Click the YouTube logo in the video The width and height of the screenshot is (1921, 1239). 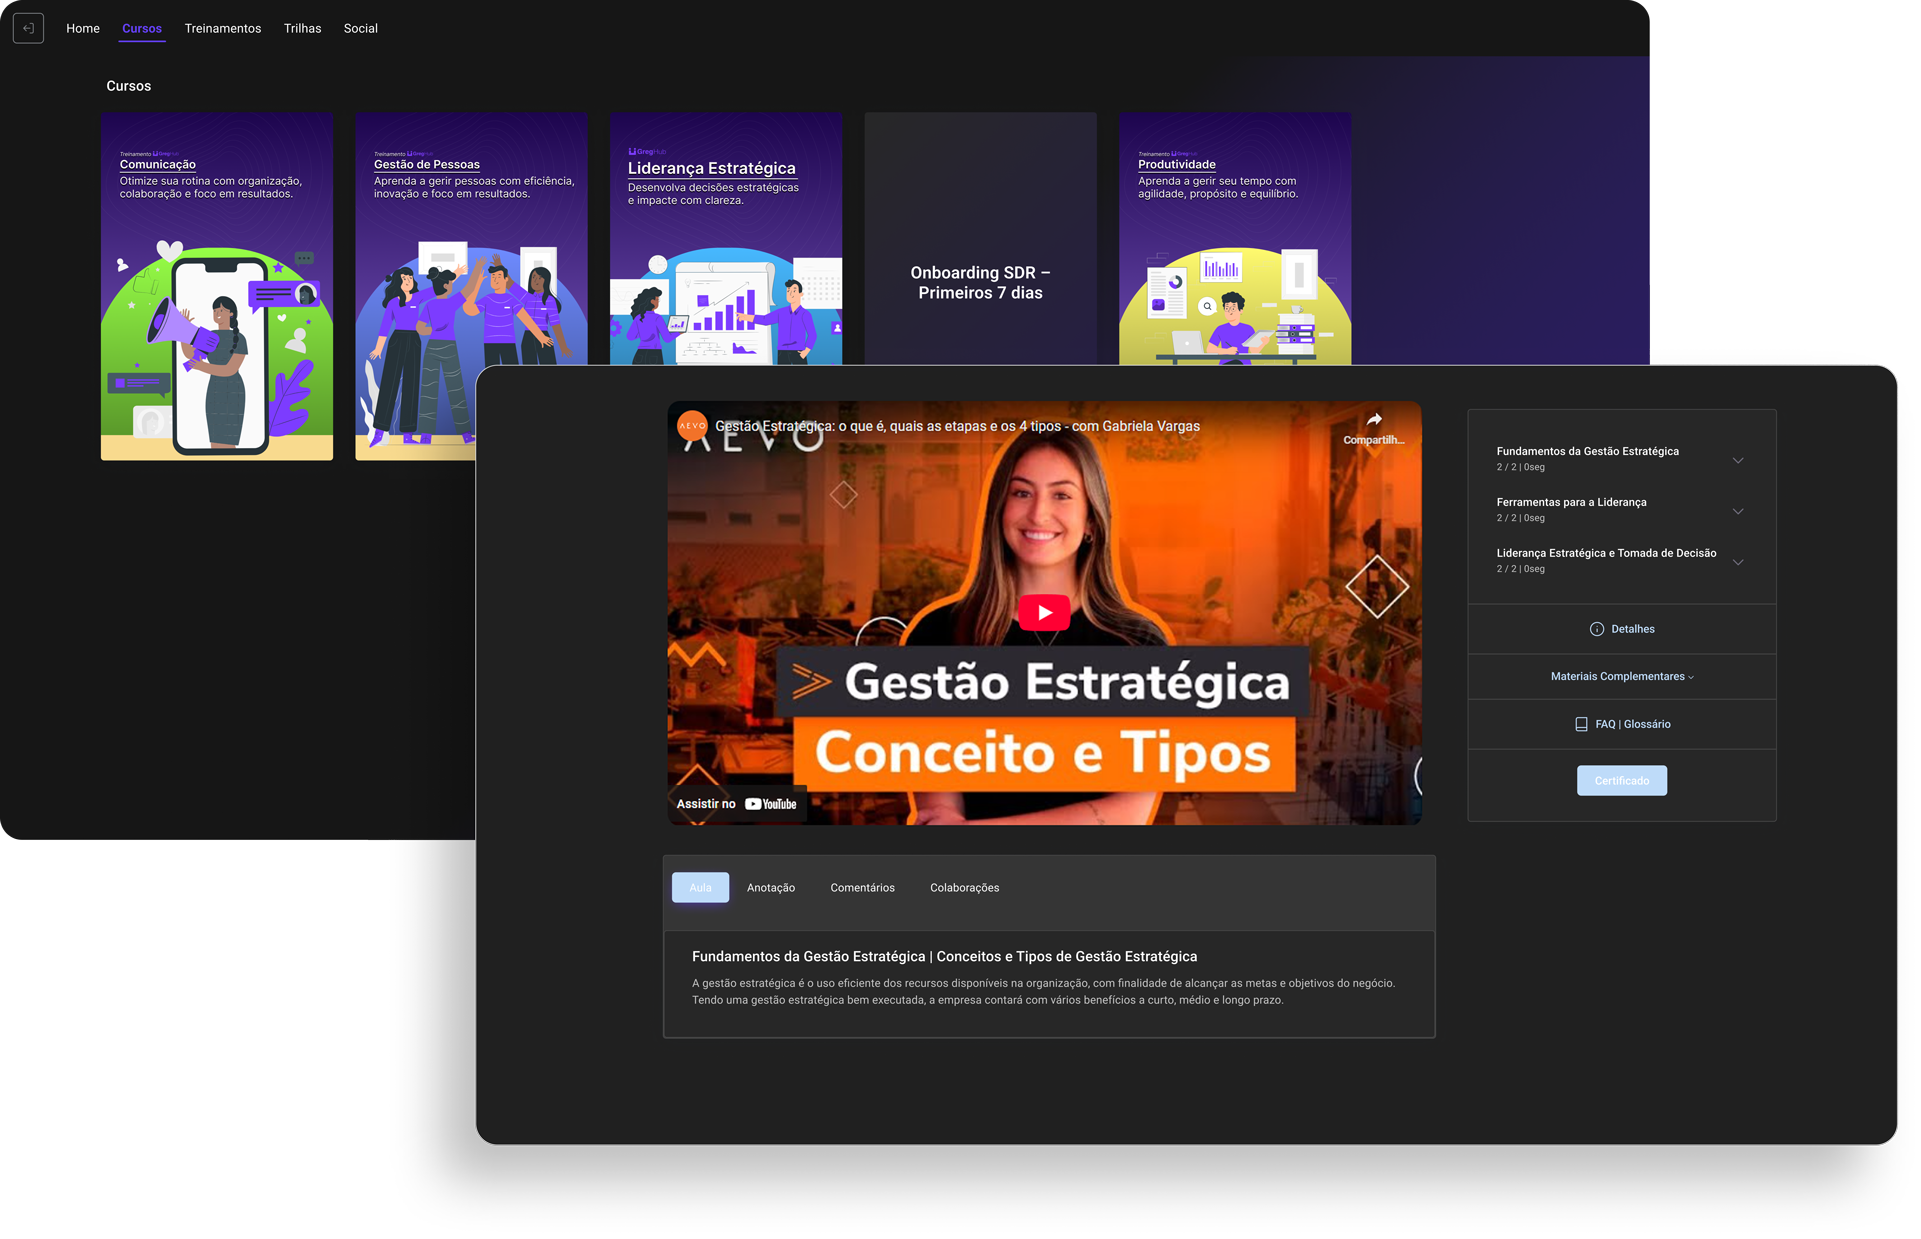[771, 804]
